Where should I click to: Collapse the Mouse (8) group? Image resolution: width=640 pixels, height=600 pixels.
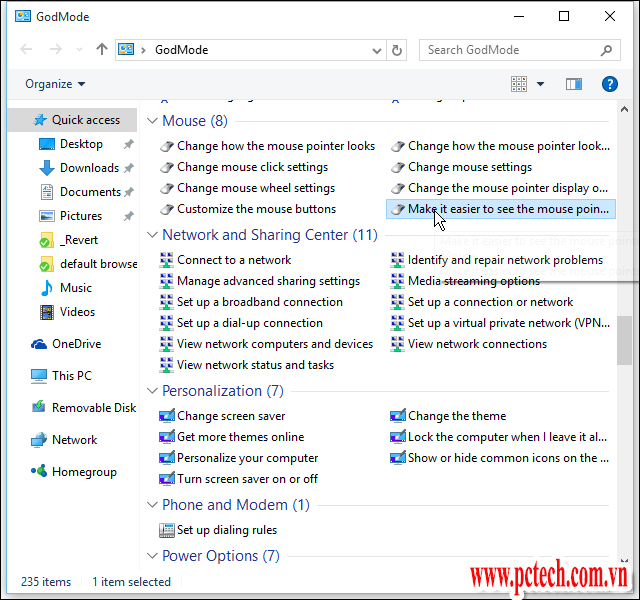pos(153,121)
